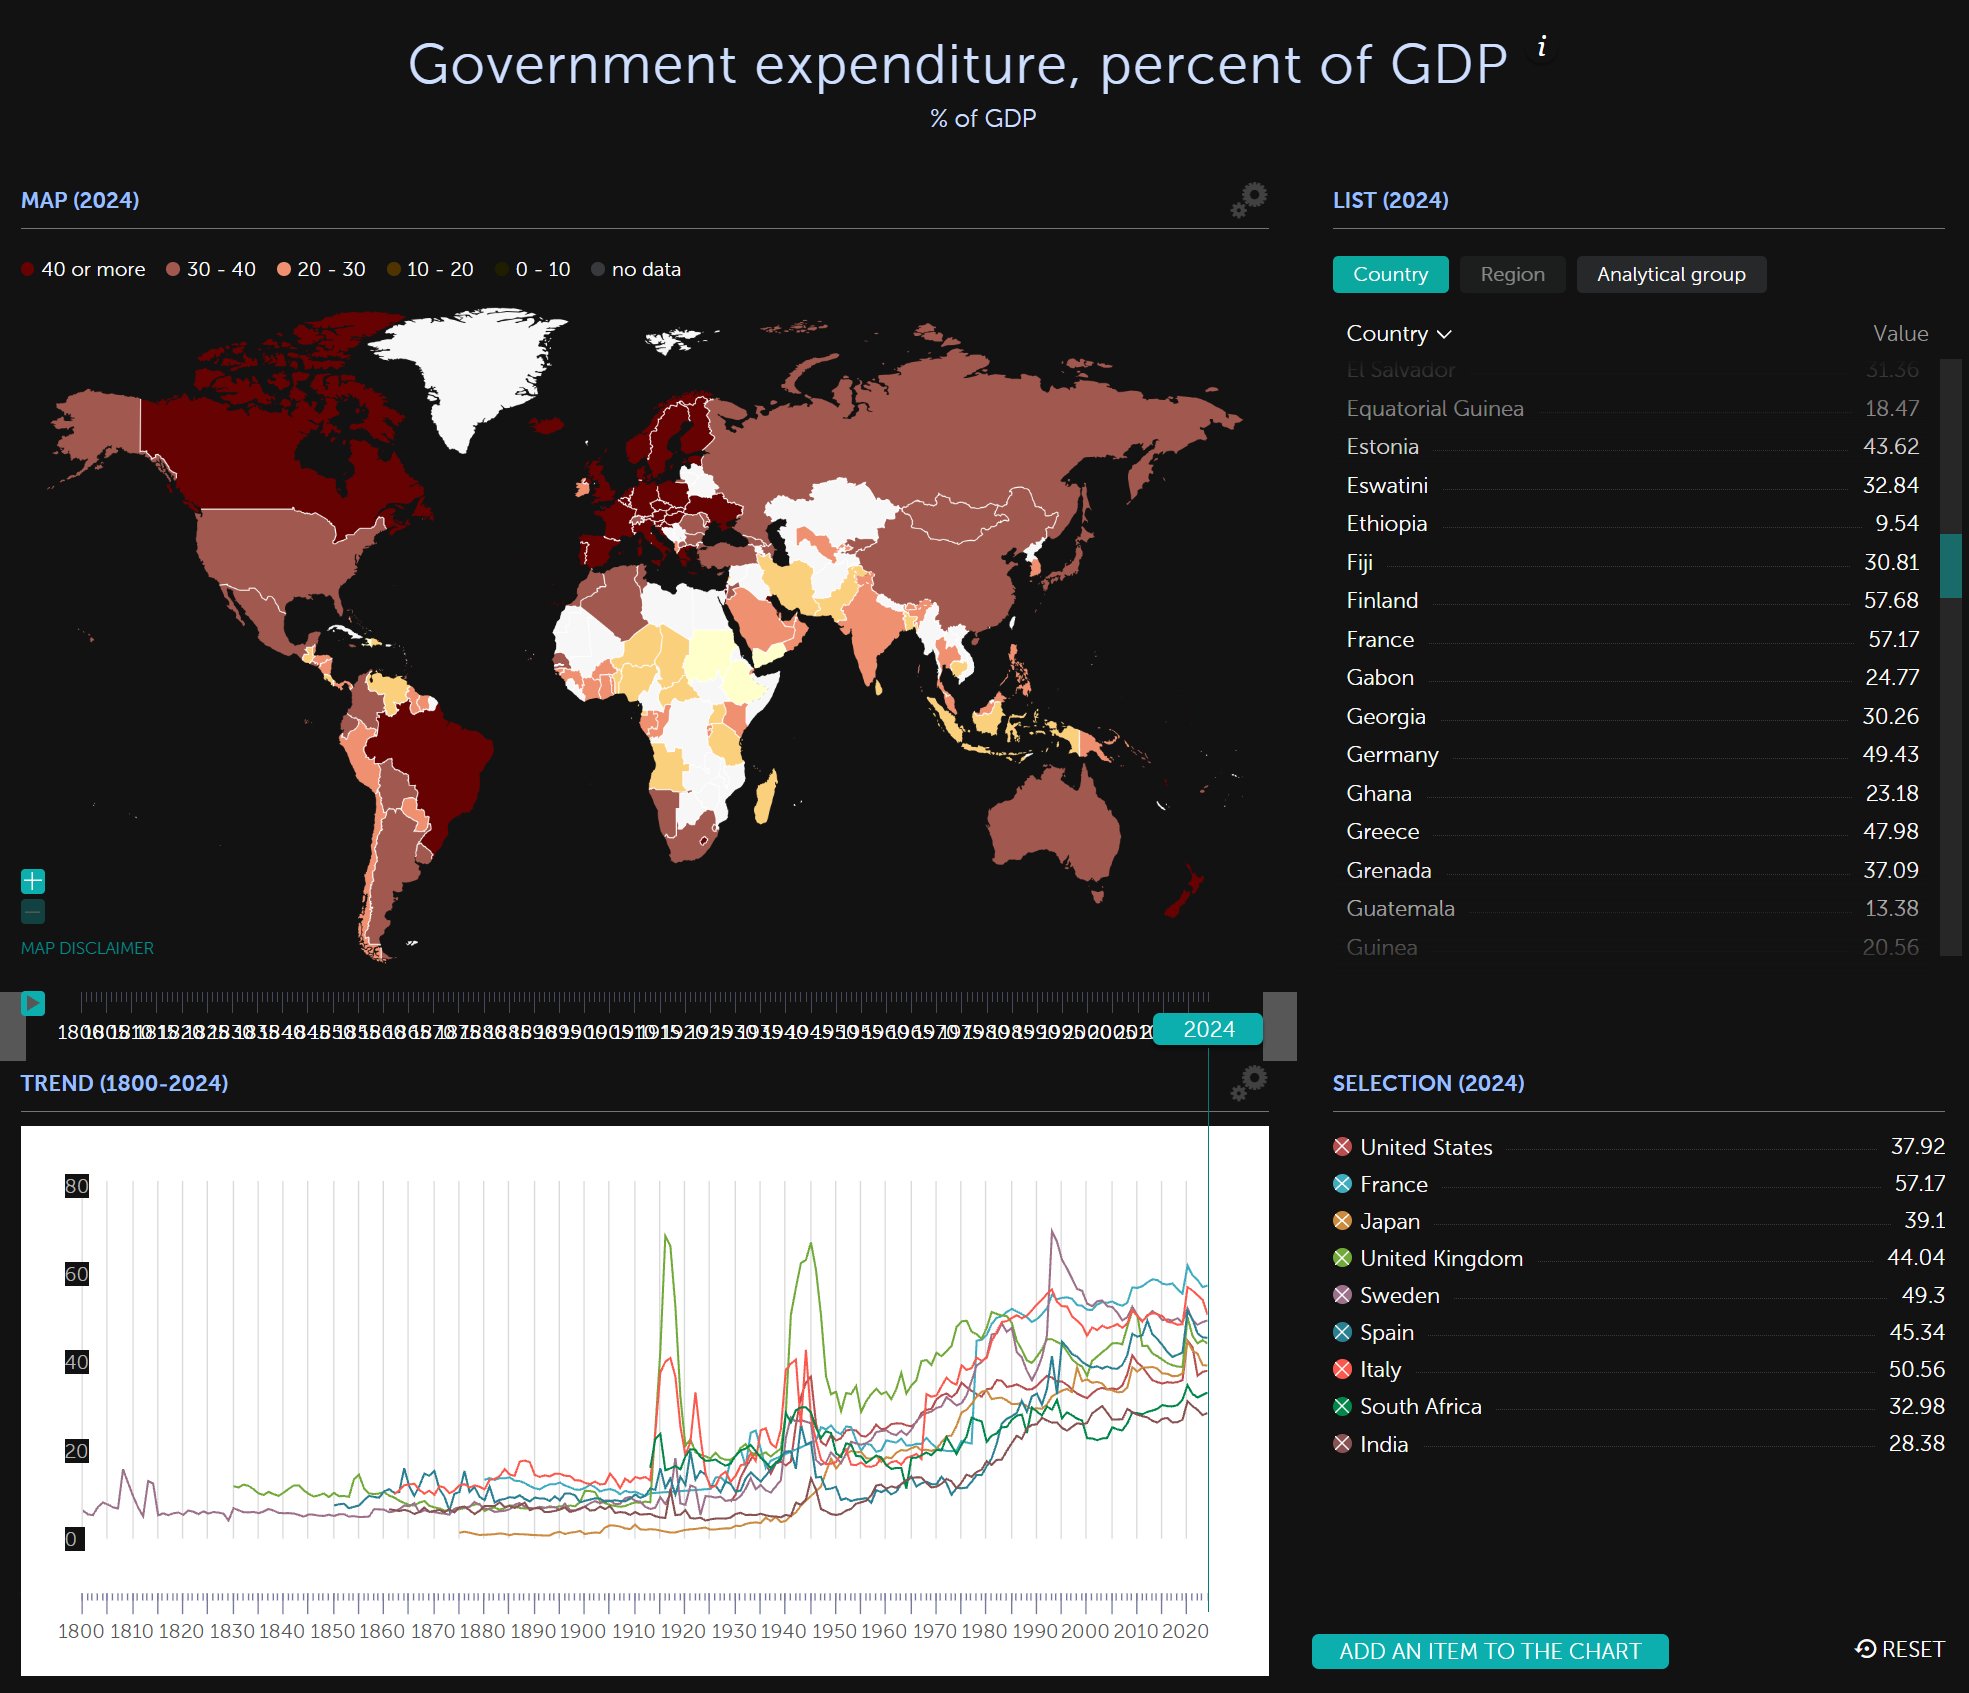Select Estonia in the country list

[x=1632, y=447]
